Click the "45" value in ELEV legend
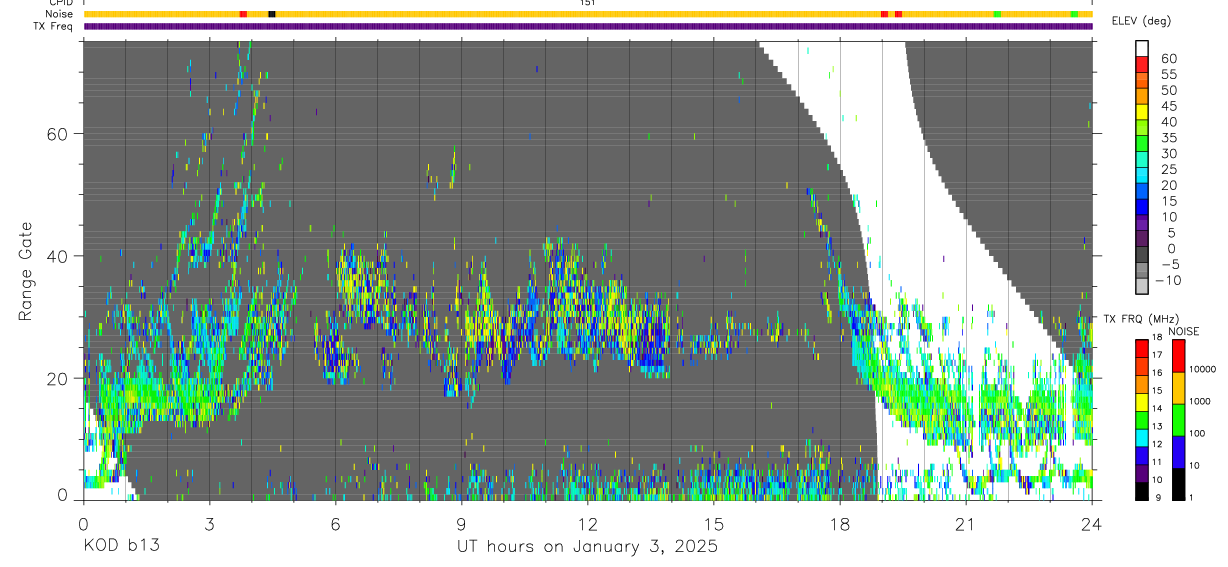 coord(1169,106)
